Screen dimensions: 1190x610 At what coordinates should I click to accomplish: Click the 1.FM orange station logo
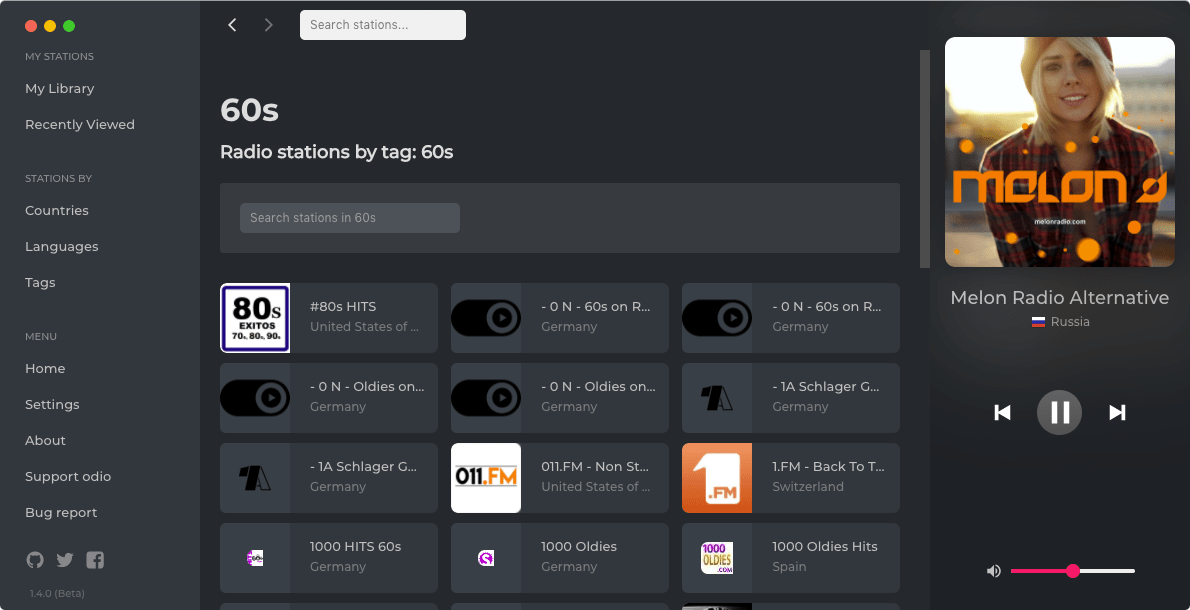click(717, 478)
